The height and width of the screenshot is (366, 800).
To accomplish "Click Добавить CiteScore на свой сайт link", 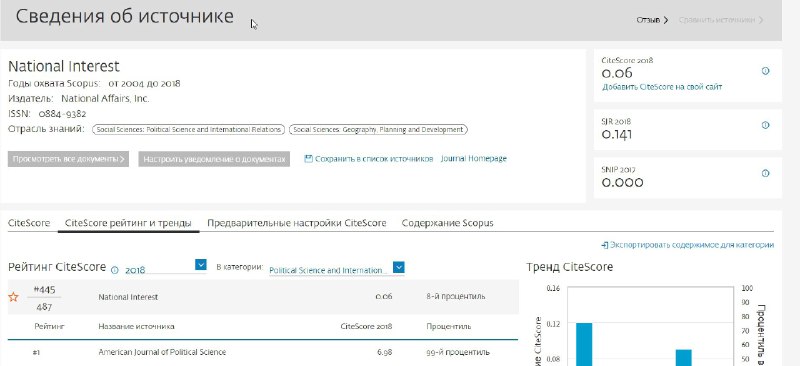I will 662,87.
